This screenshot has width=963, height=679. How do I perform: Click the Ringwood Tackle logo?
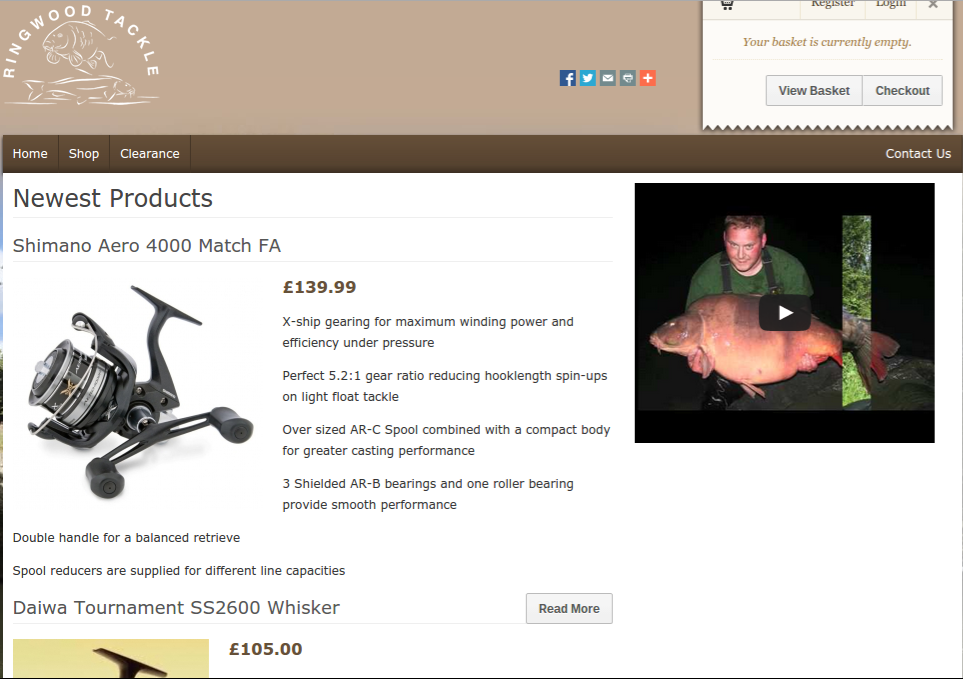(82, 56)
